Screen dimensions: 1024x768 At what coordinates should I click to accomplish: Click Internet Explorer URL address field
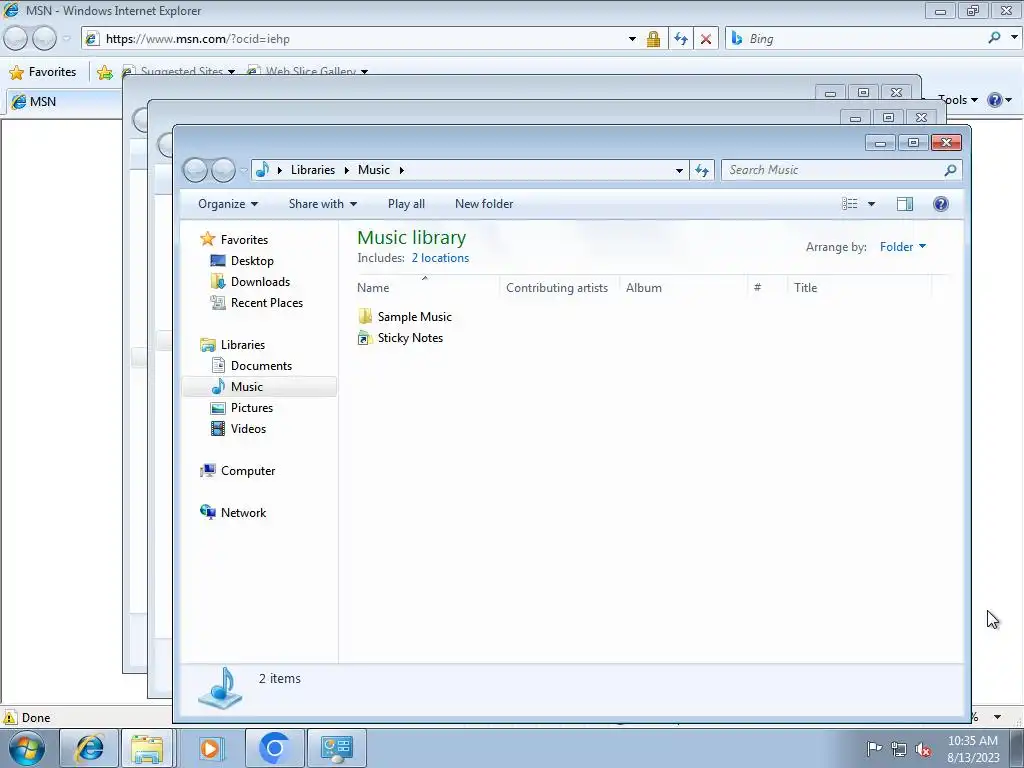[x=362, y=39]
